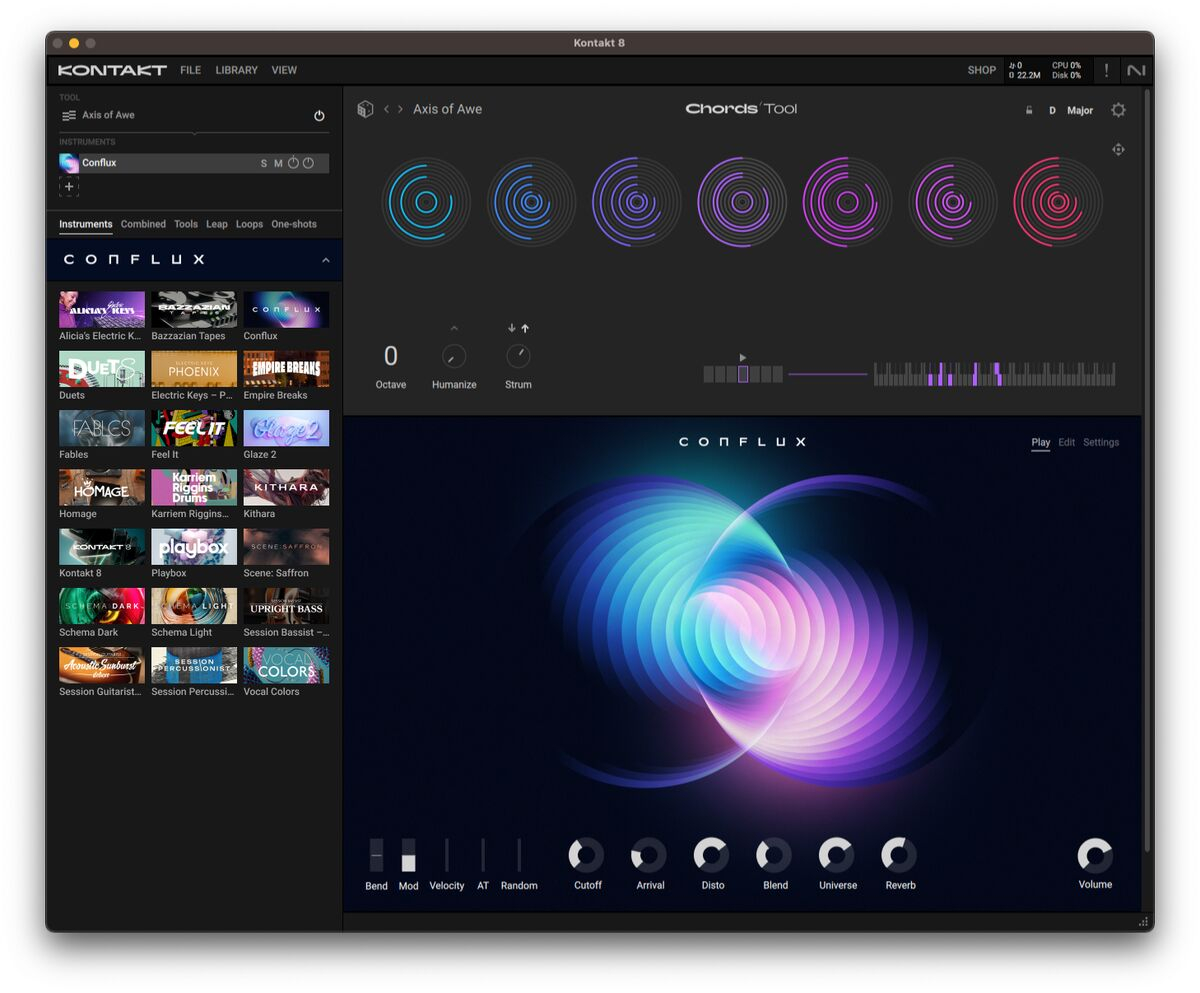Open the Chords Tool settings gear

pos(1118,110)
